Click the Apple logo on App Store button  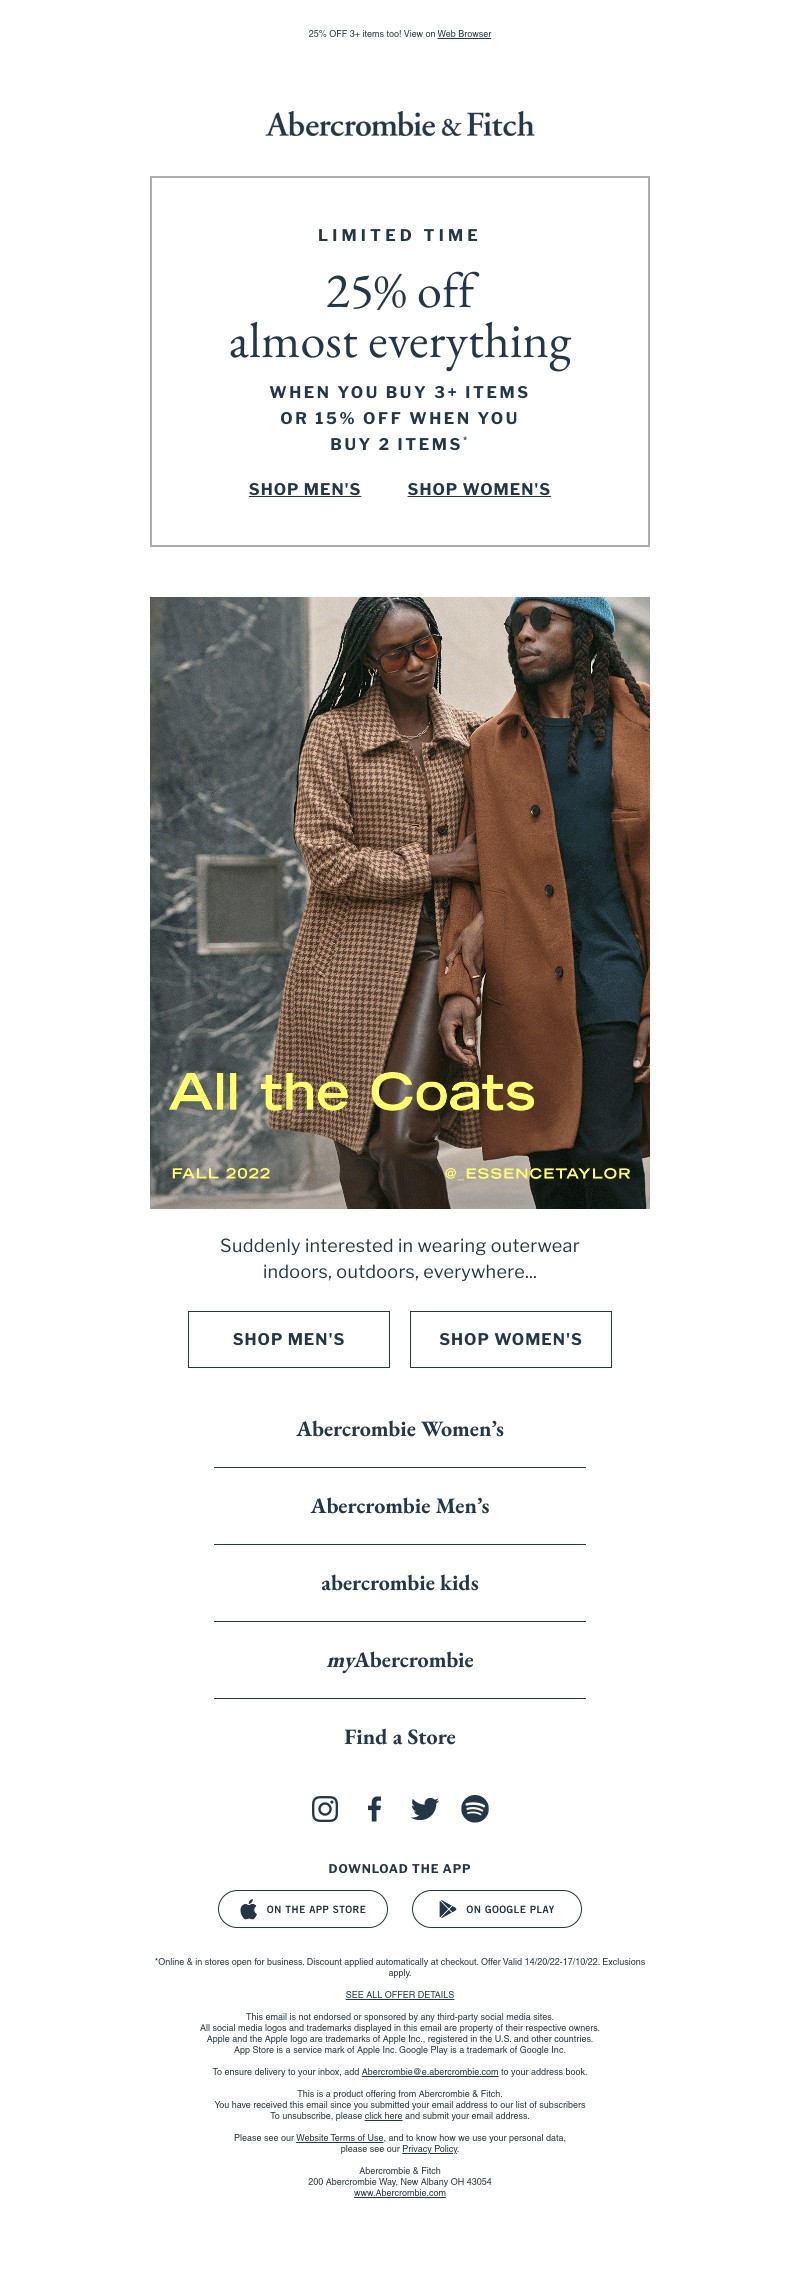click(x=249, y=1909)
